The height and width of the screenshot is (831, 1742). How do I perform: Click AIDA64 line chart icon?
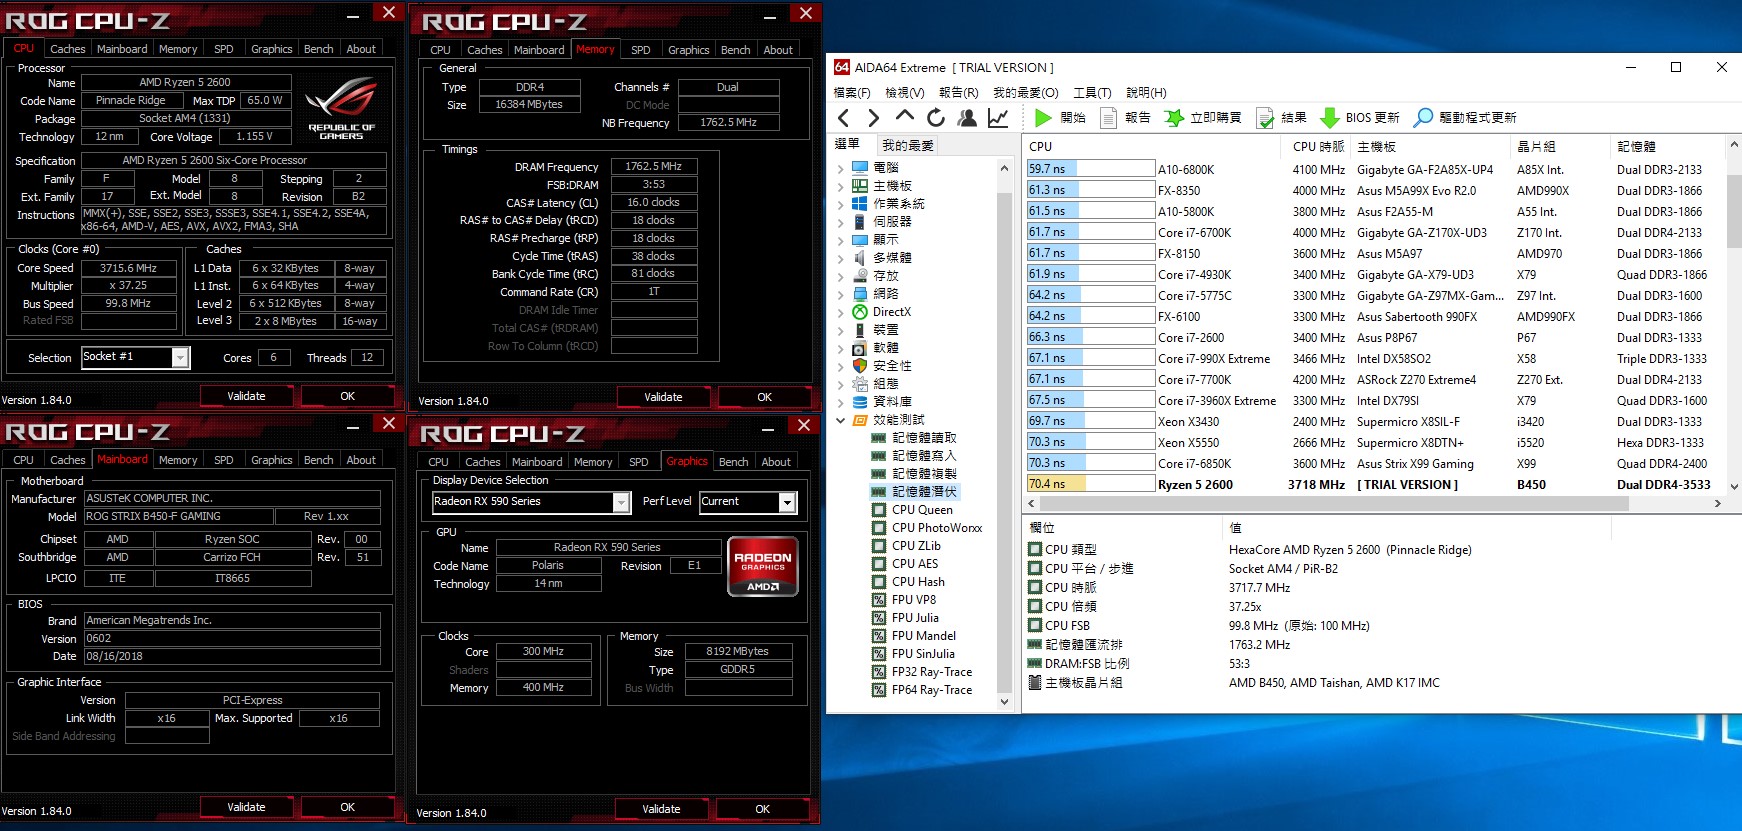(x=998, y=118)
